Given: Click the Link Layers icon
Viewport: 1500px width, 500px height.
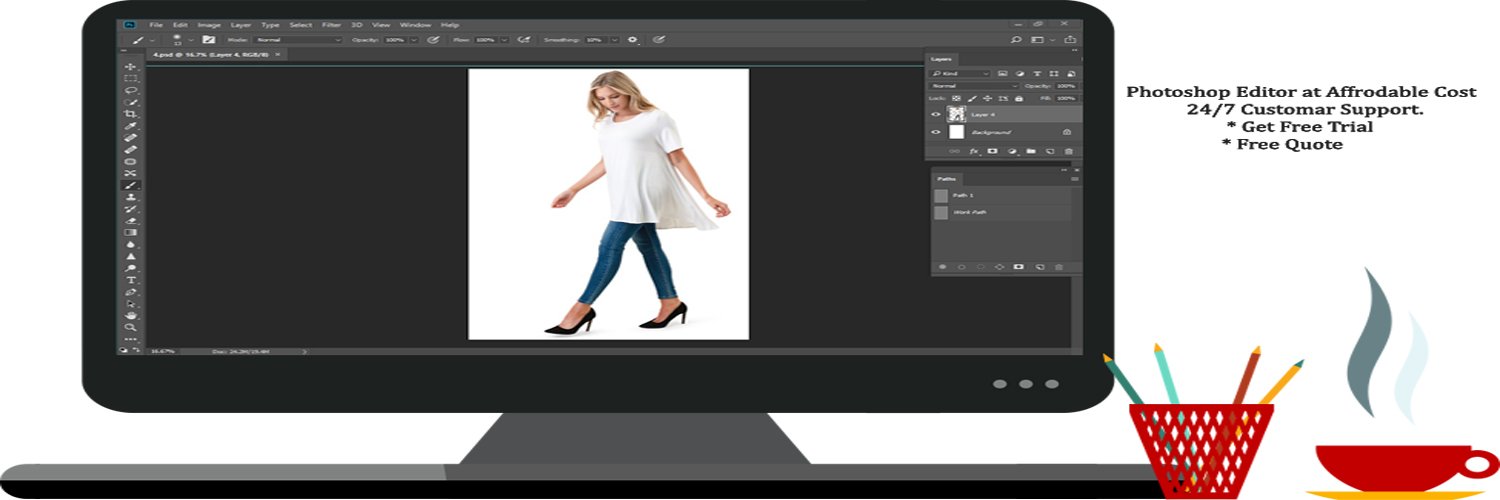Looking at the screenshot, I should point(954,151).
